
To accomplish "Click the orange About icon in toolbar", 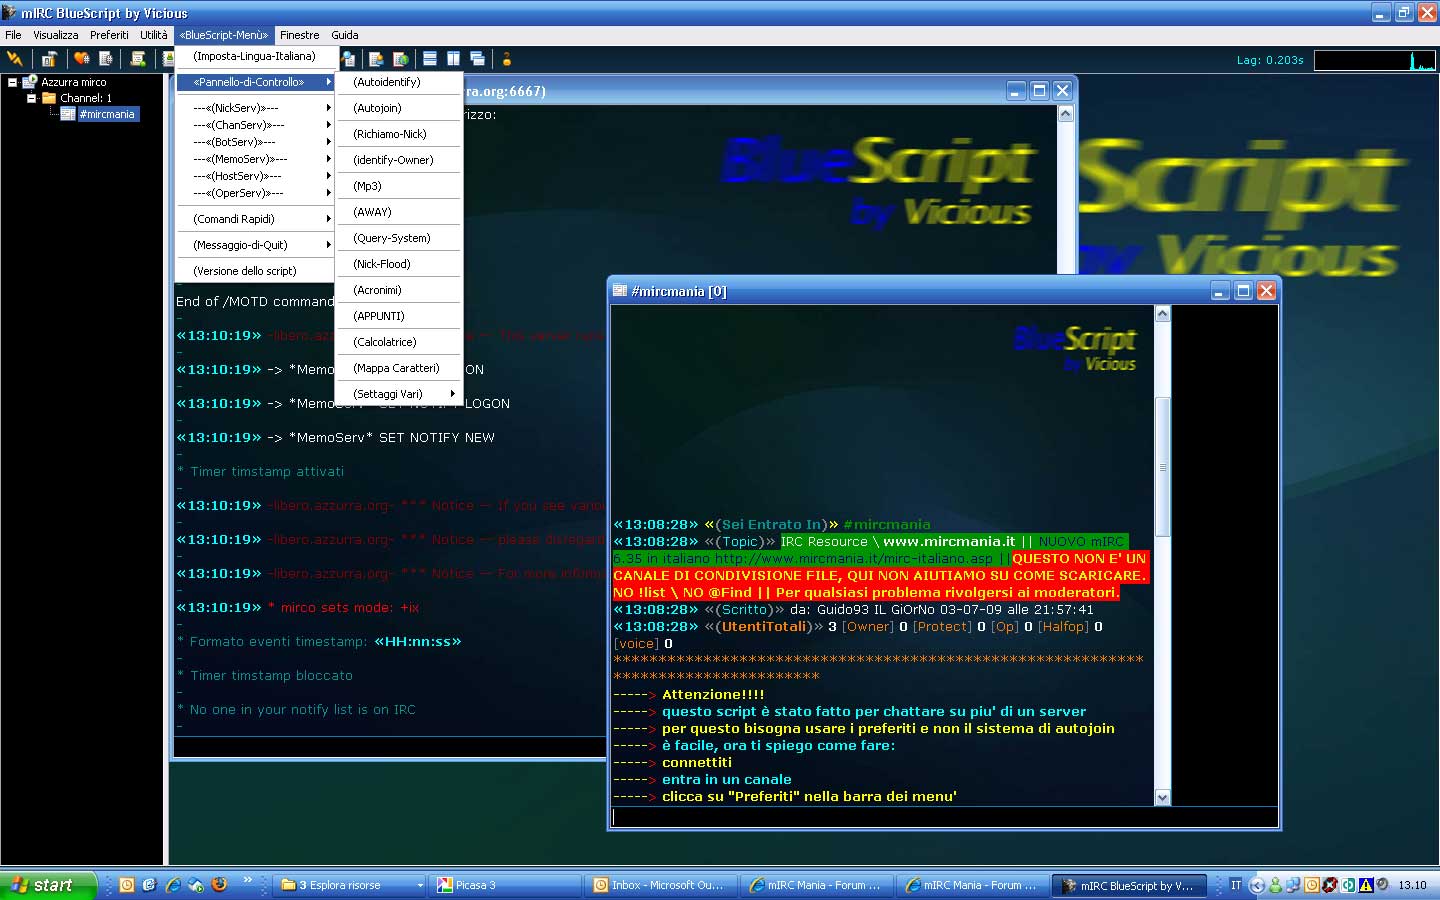I will [507, 59].
